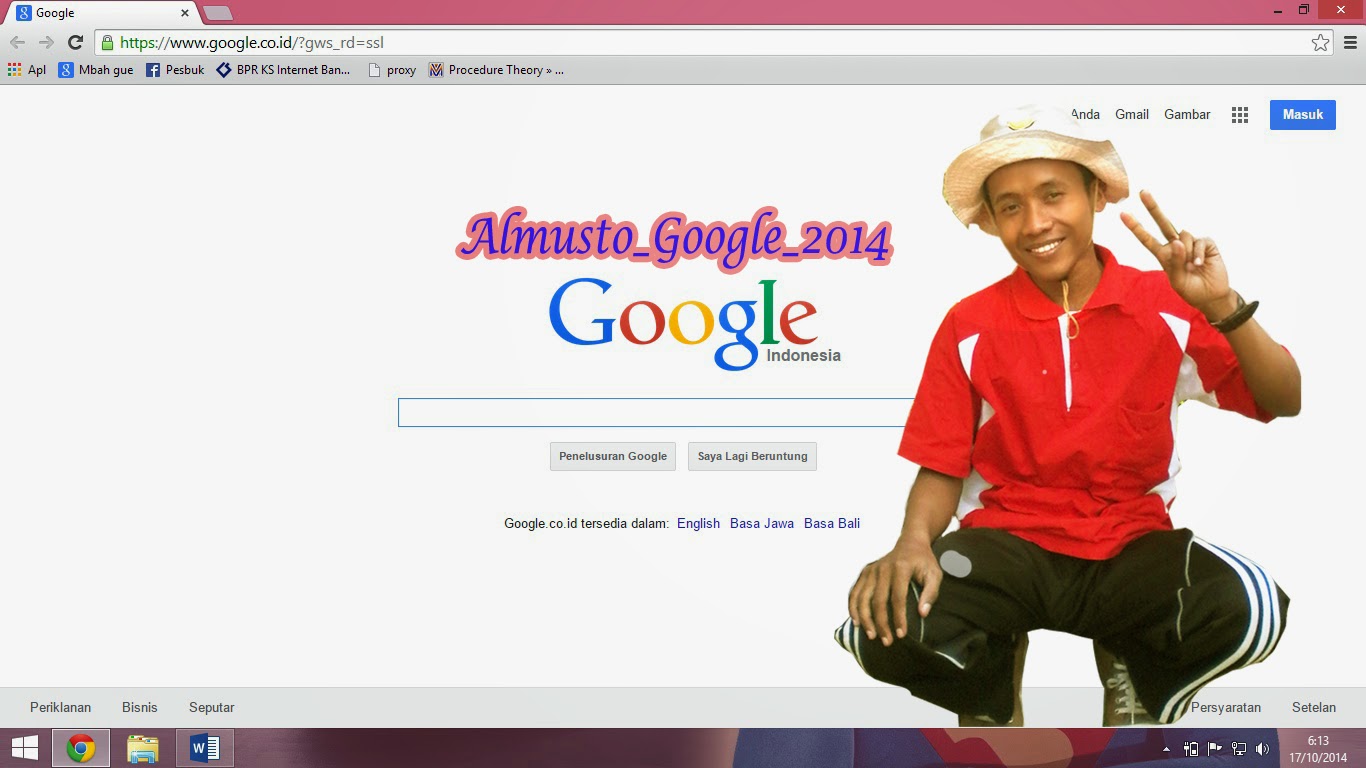Open the Apl apps bookmark shortcut
Image resolution: width=1366 pixels, height=768 pixels.
pos(27,70)
